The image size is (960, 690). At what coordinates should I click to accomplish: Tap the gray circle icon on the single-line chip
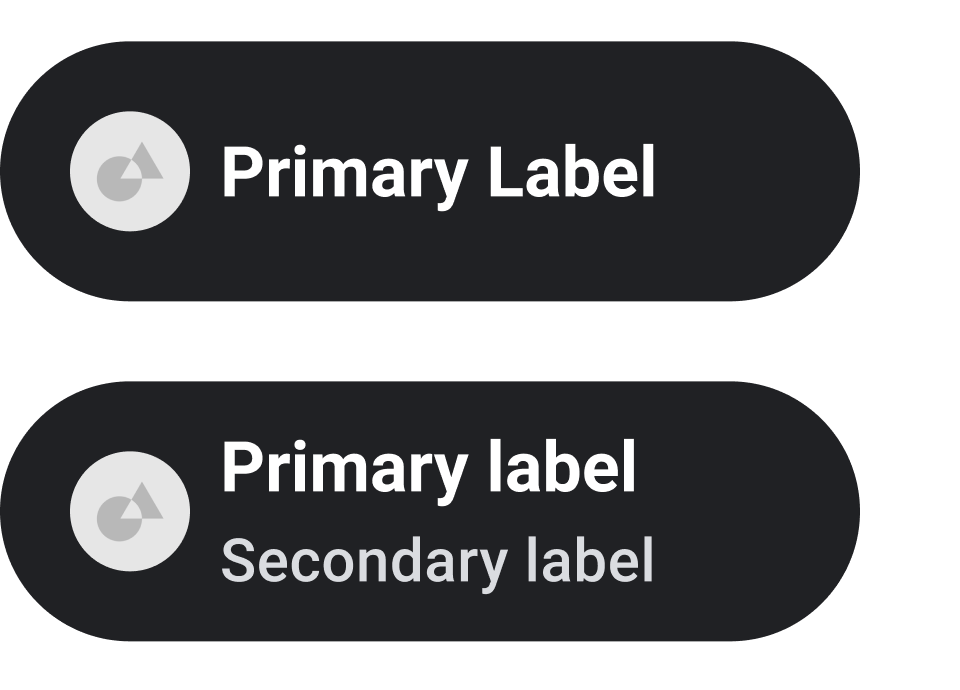[x=130, y=171]
